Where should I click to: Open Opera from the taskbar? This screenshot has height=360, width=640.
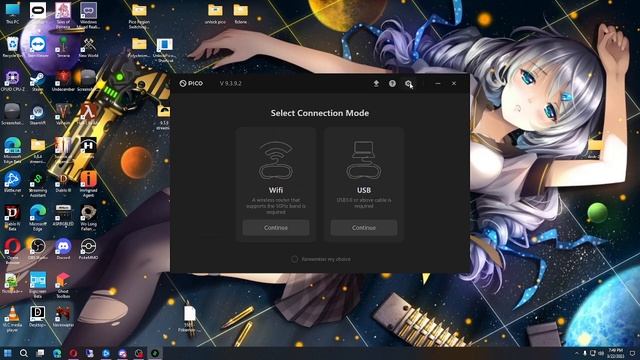[x=73, y=353]
